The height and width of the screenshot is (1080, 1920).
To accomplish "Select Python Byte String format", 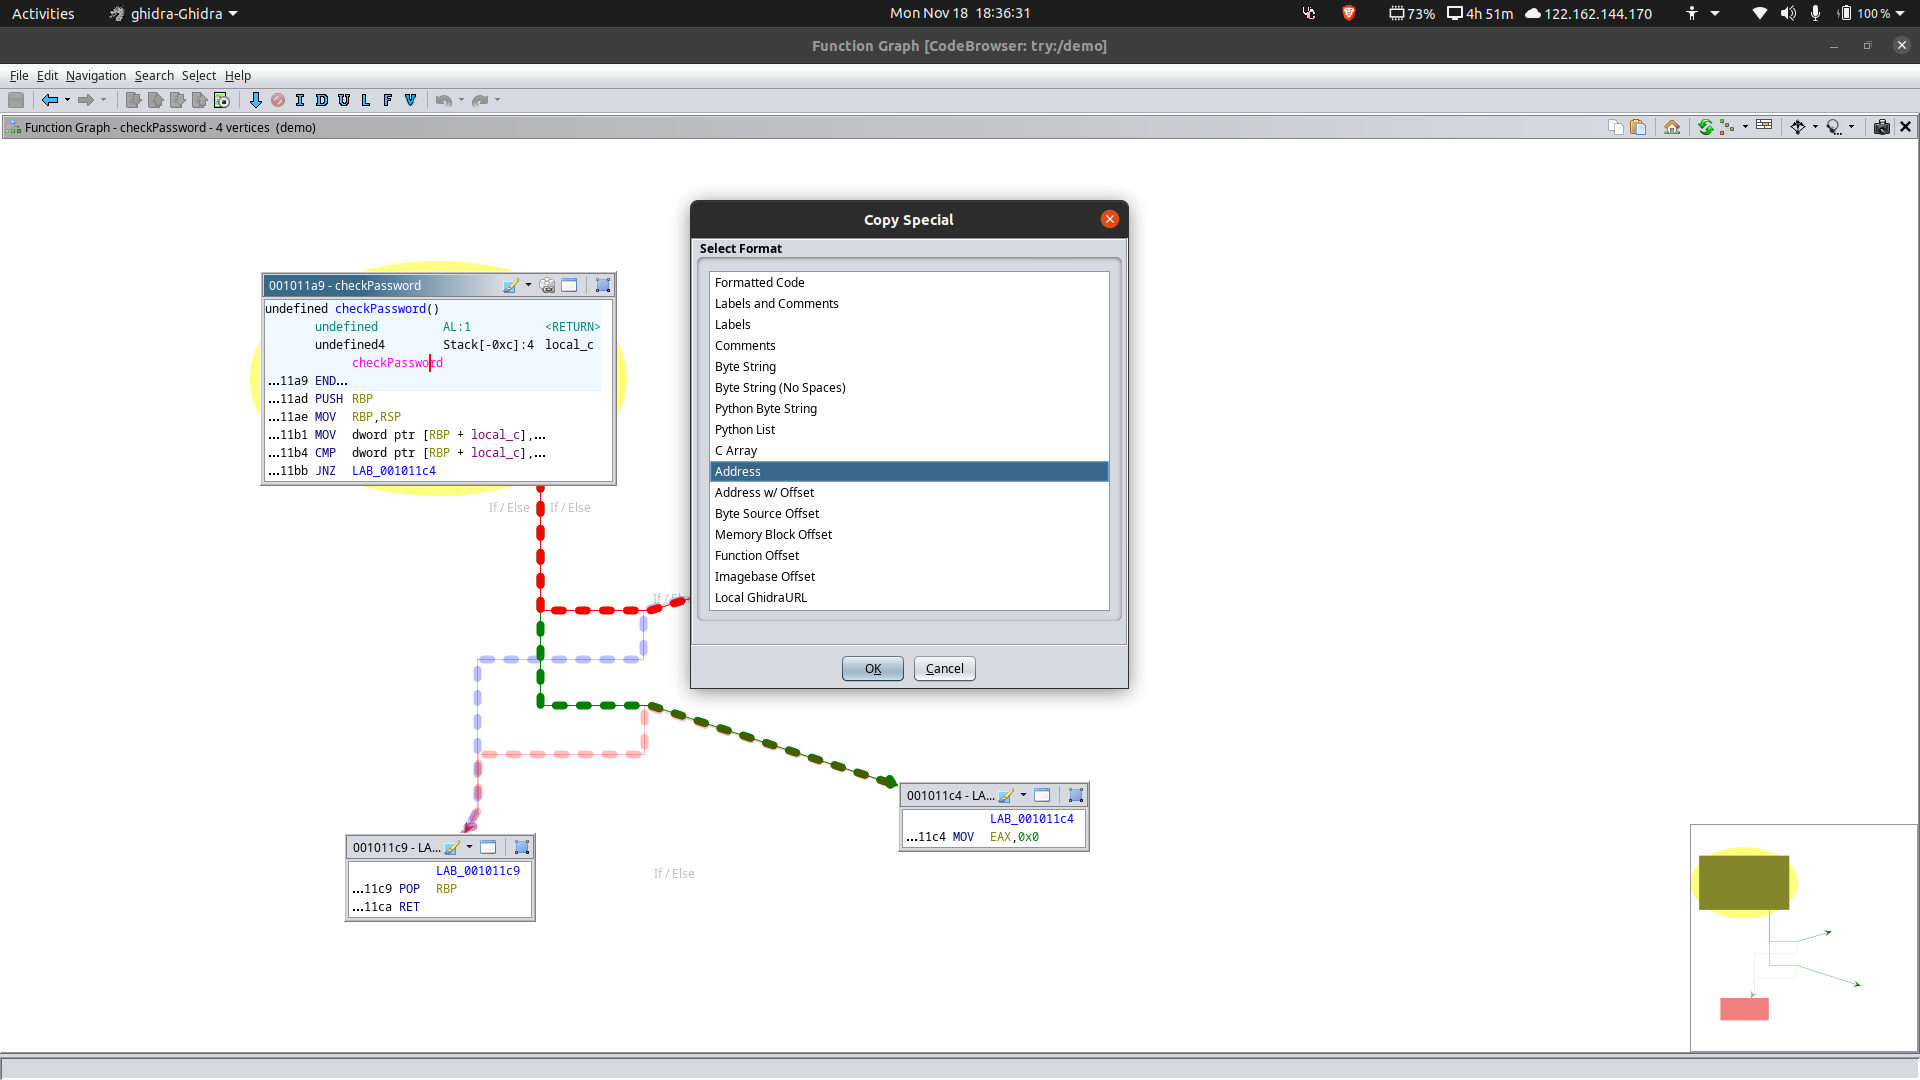I will (766, 409).
